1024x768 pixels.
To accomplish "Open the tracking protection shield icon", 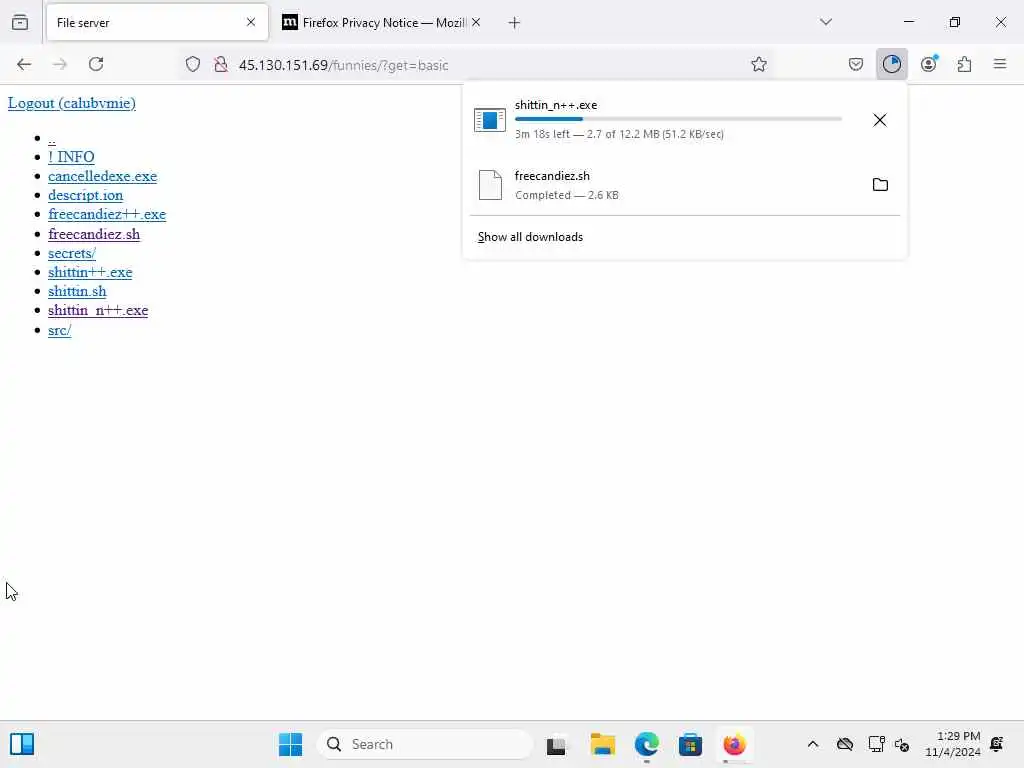I will (193, 64).
